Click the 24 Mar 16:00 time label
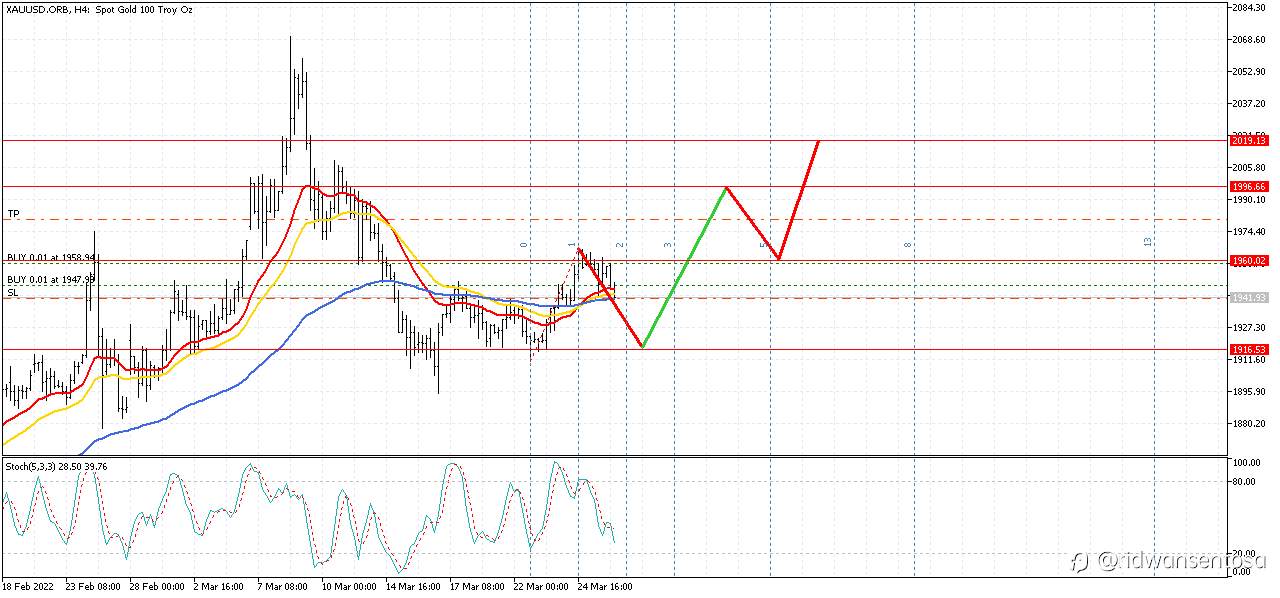Viewport: 1280px width, 598px height. pos(605,587)
